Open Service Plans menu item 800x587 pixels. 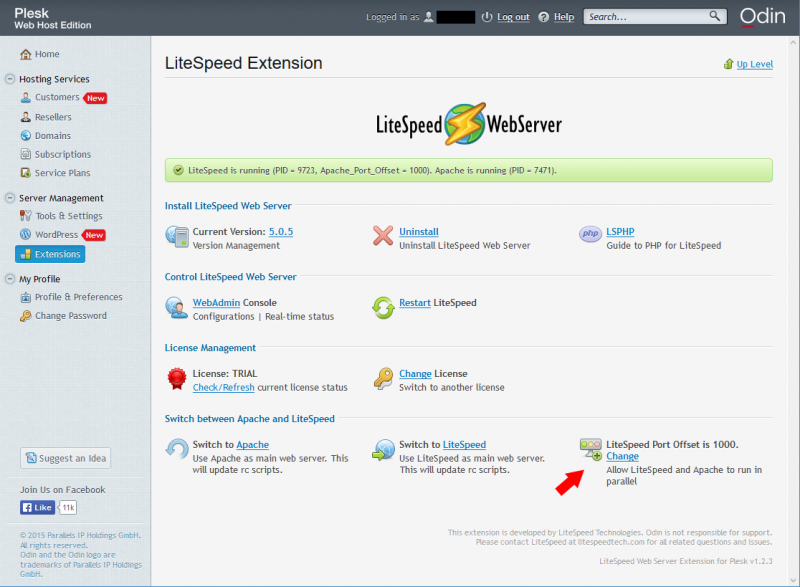(x=62, y=173)
